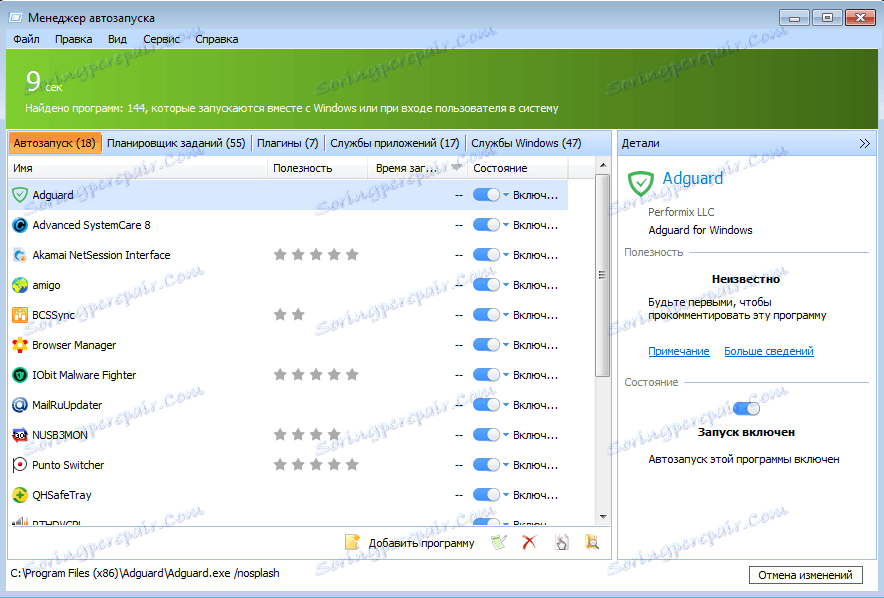Sort by Состояние column header
The width and height of the screenshot is (884, 598).
click(x=518, y=168)
